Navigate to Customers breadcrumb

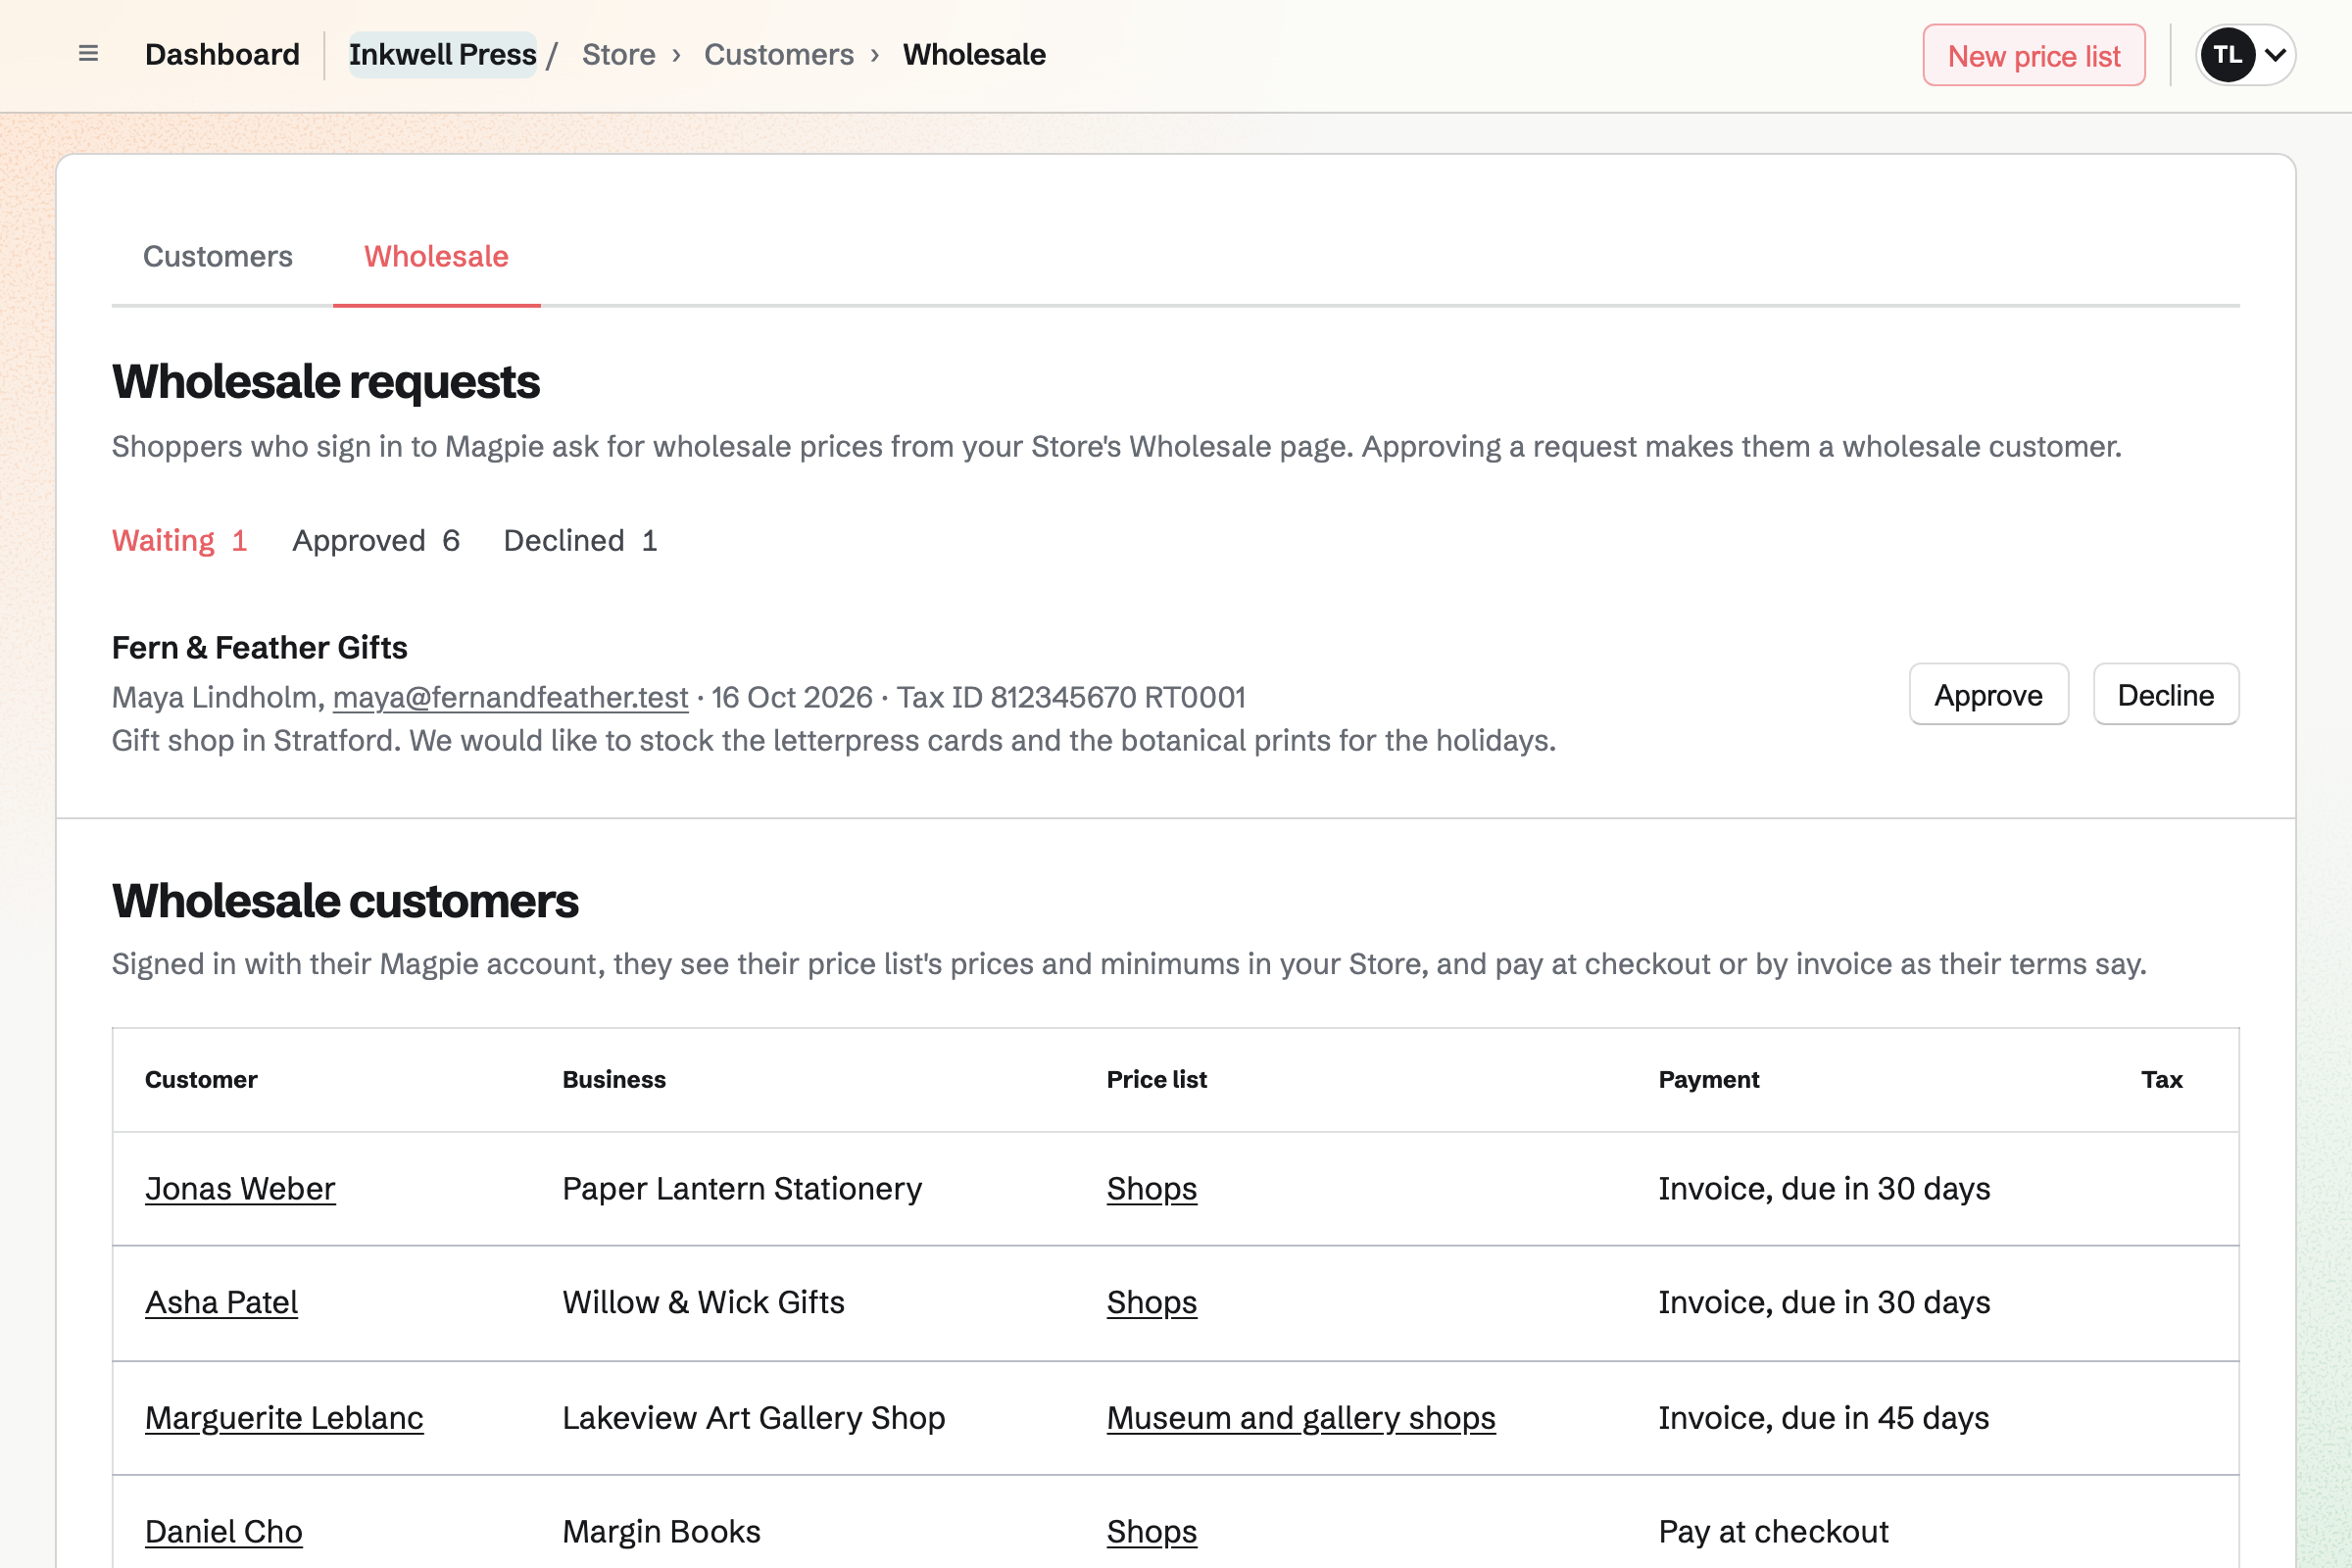[778, 54]
